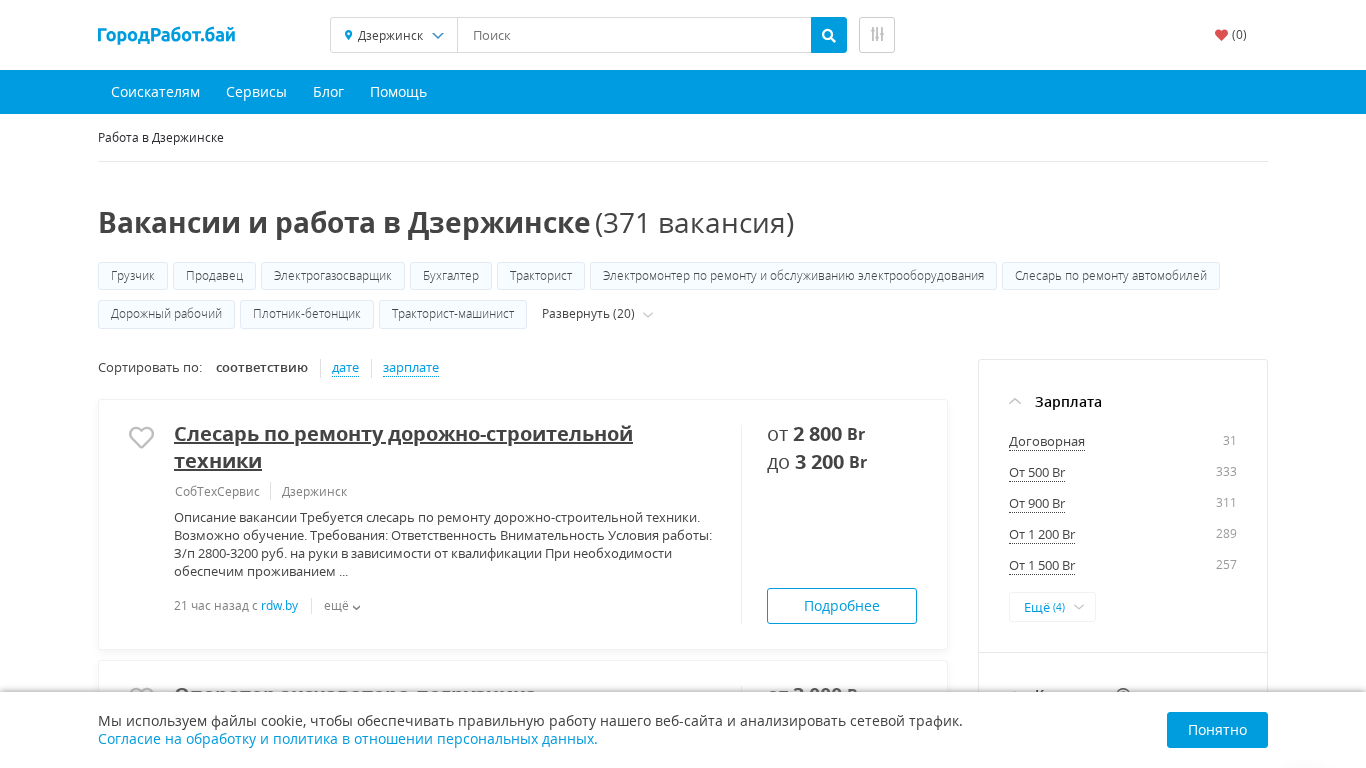Select the Бухгалтер tag
This screenshot has width=1366, height=768.
click(451, 276)
